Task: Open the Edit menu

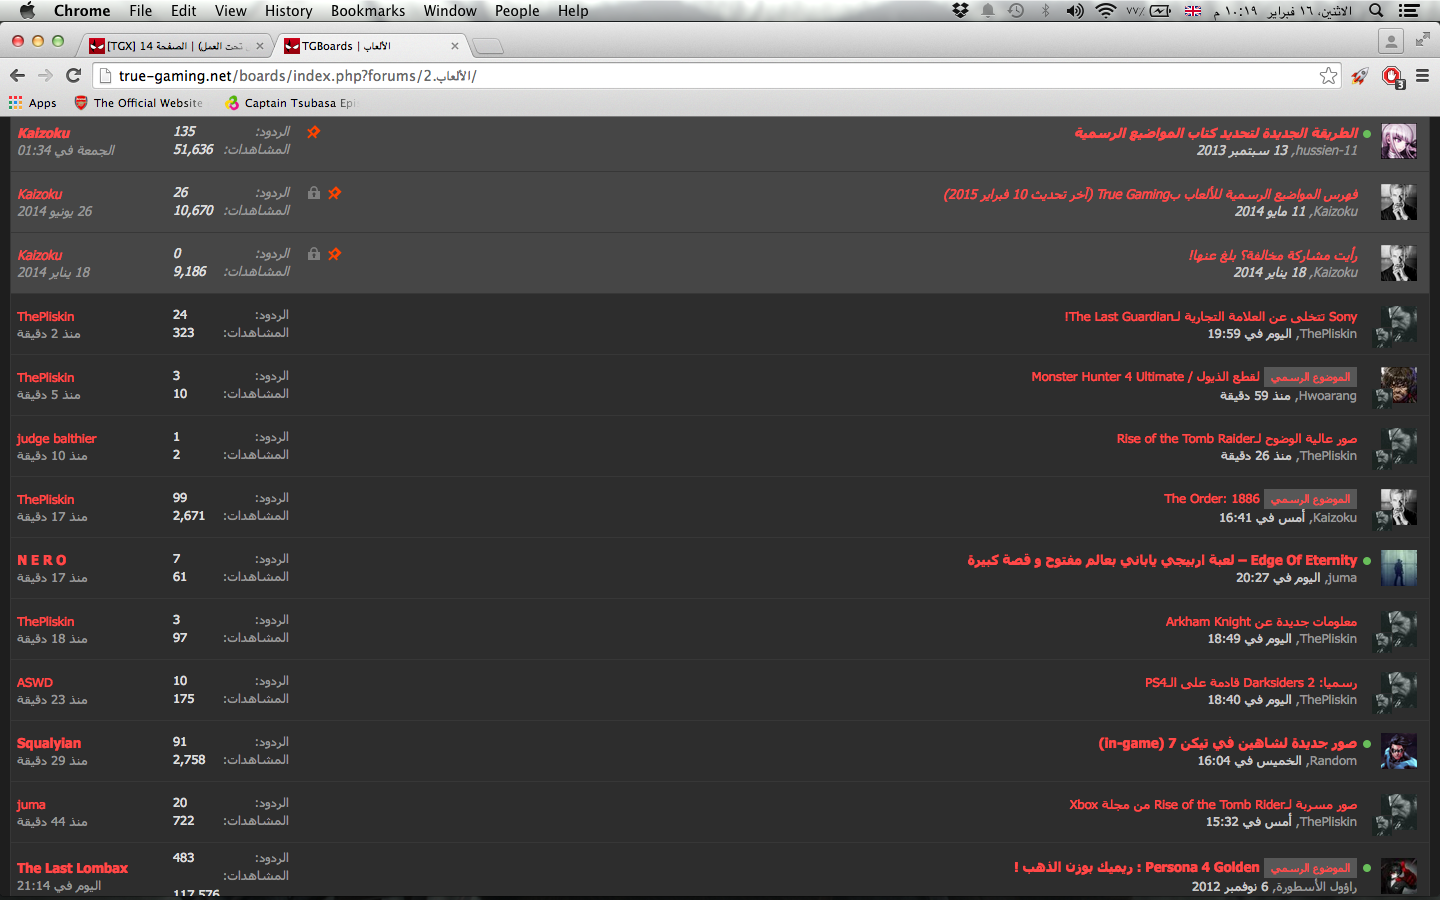Action: 183,11
